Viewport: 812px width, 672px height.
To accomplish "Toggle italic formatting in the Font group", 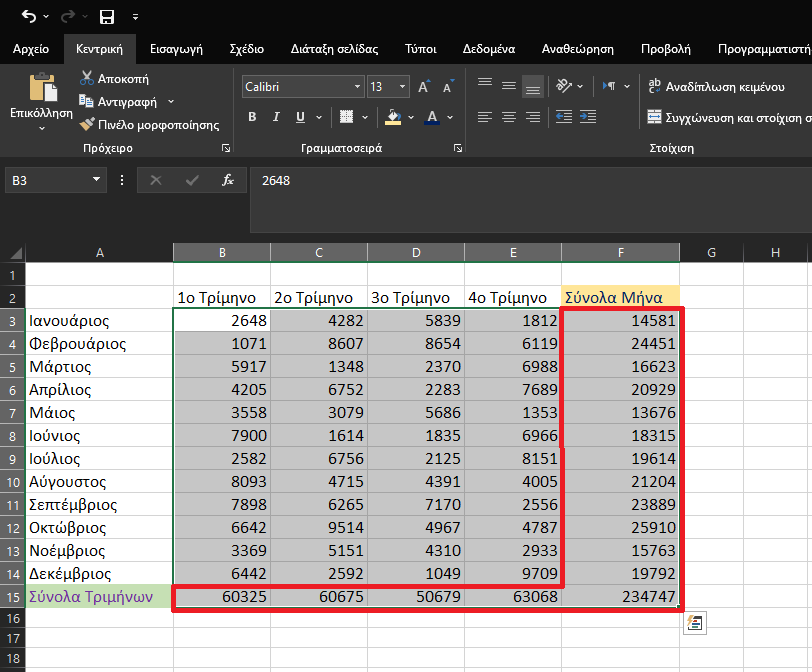I will tap(274, 117).
